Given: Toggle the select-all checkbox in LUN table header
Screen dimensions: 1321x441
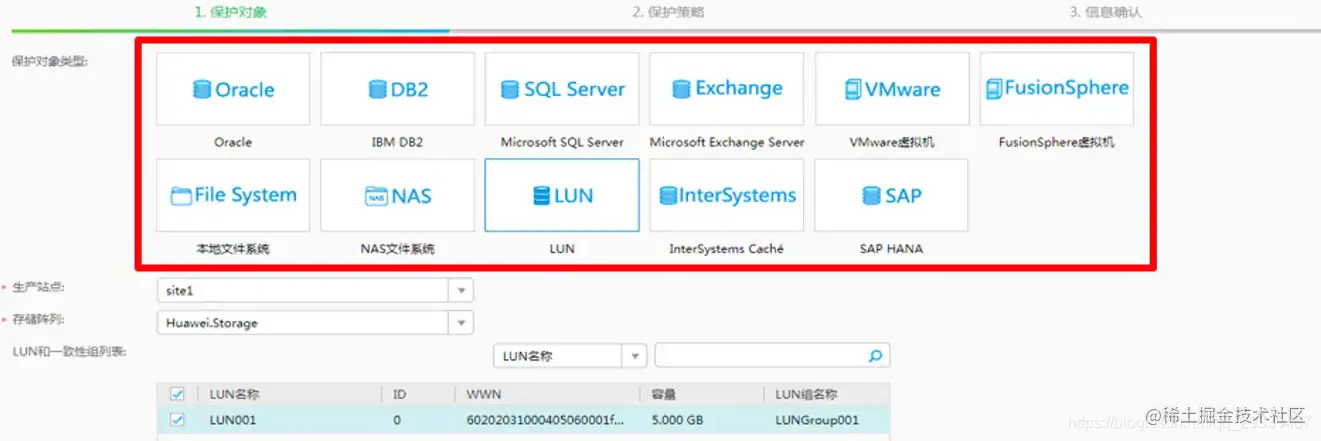Looking at the screenshot, I should pyautogui.click(x=178, y=394).
